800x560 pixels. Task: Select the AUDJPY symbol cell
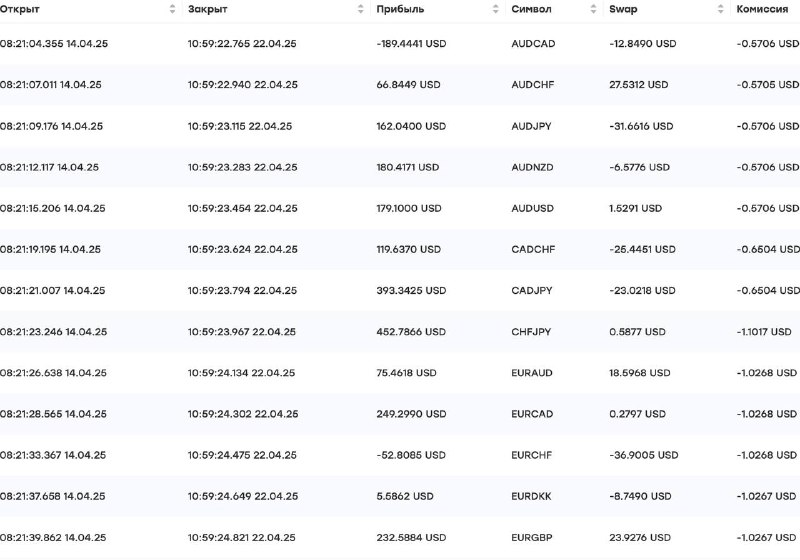click(531, 126)
